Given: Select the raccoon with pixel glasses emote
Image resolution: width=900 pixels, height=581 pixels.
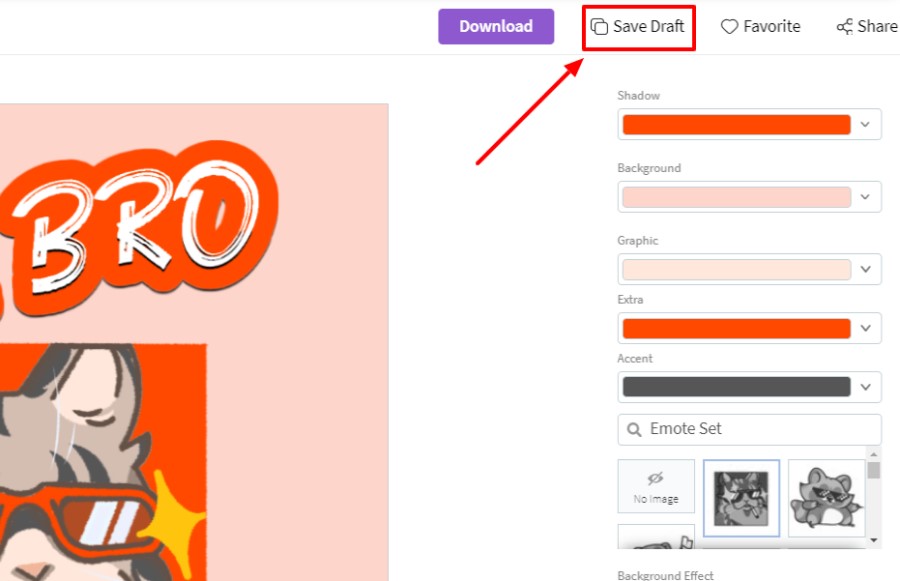Looking at the screenshot, I should (826, 498).
